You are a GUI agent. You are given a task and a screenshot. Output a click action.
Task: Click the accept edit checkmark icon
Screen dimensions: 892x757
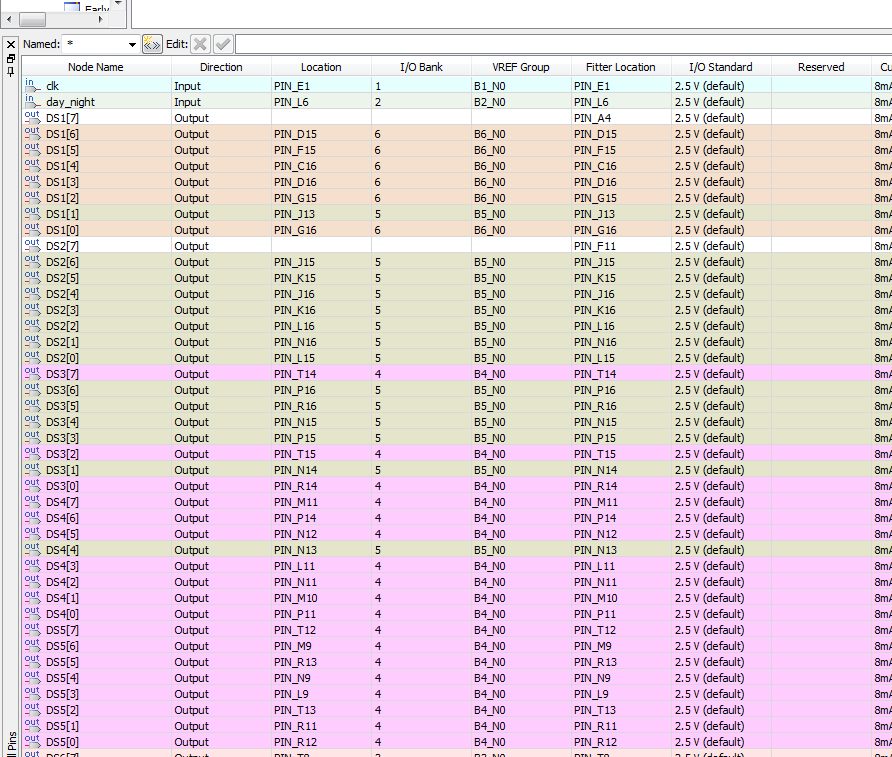point(223,44)
